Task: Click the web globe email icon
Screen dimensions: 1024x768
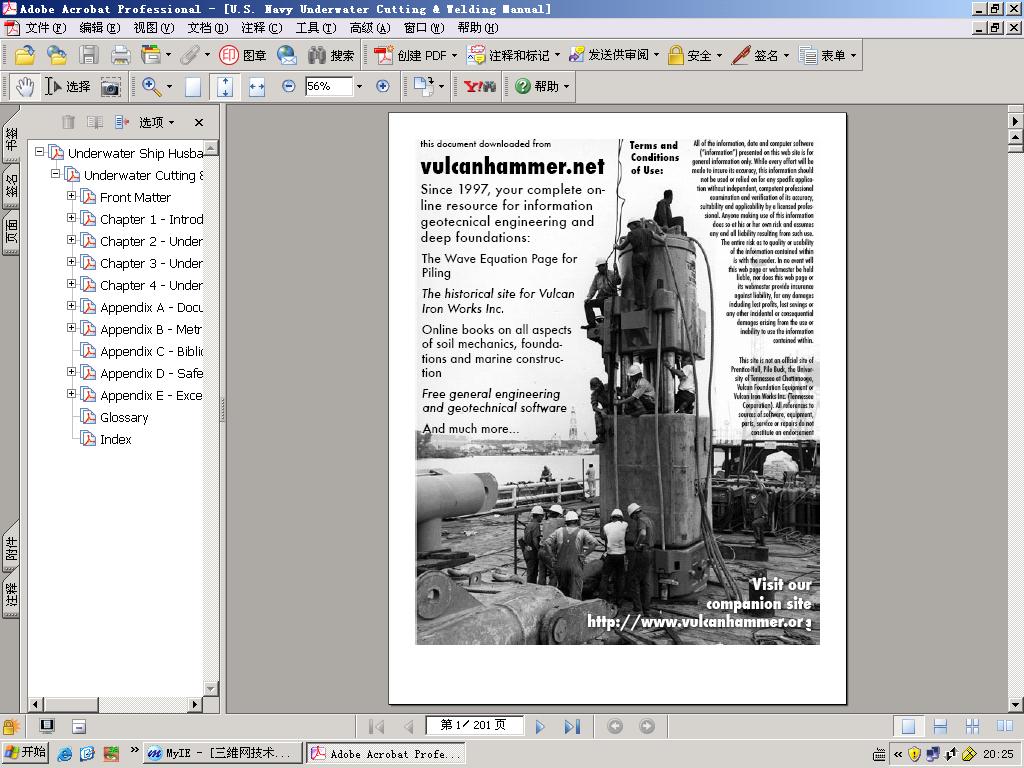Action: (x=287, y=56)
